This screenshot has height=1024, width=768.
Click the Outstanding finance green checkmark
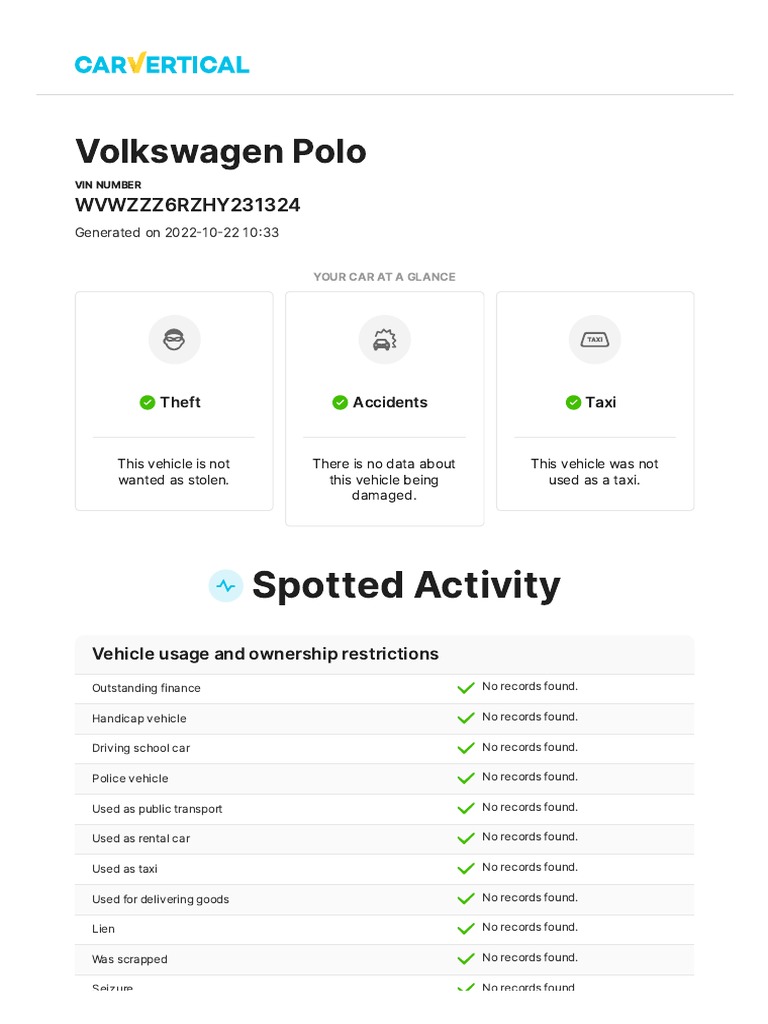pos(466,688)
